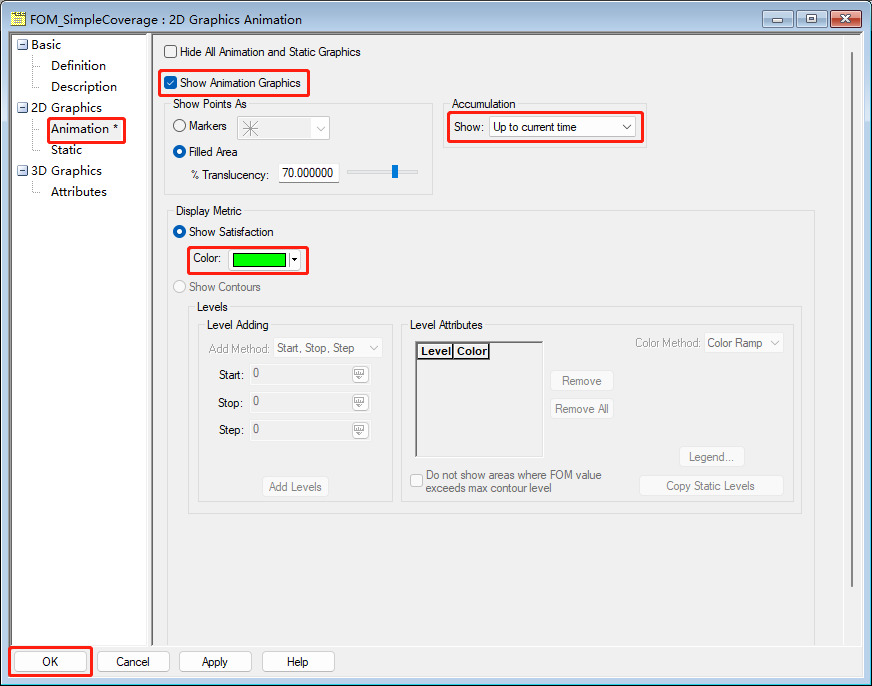Collapse the 2D Graphics tree node
This screenshot has width=872, height=686.
(22, 108)
